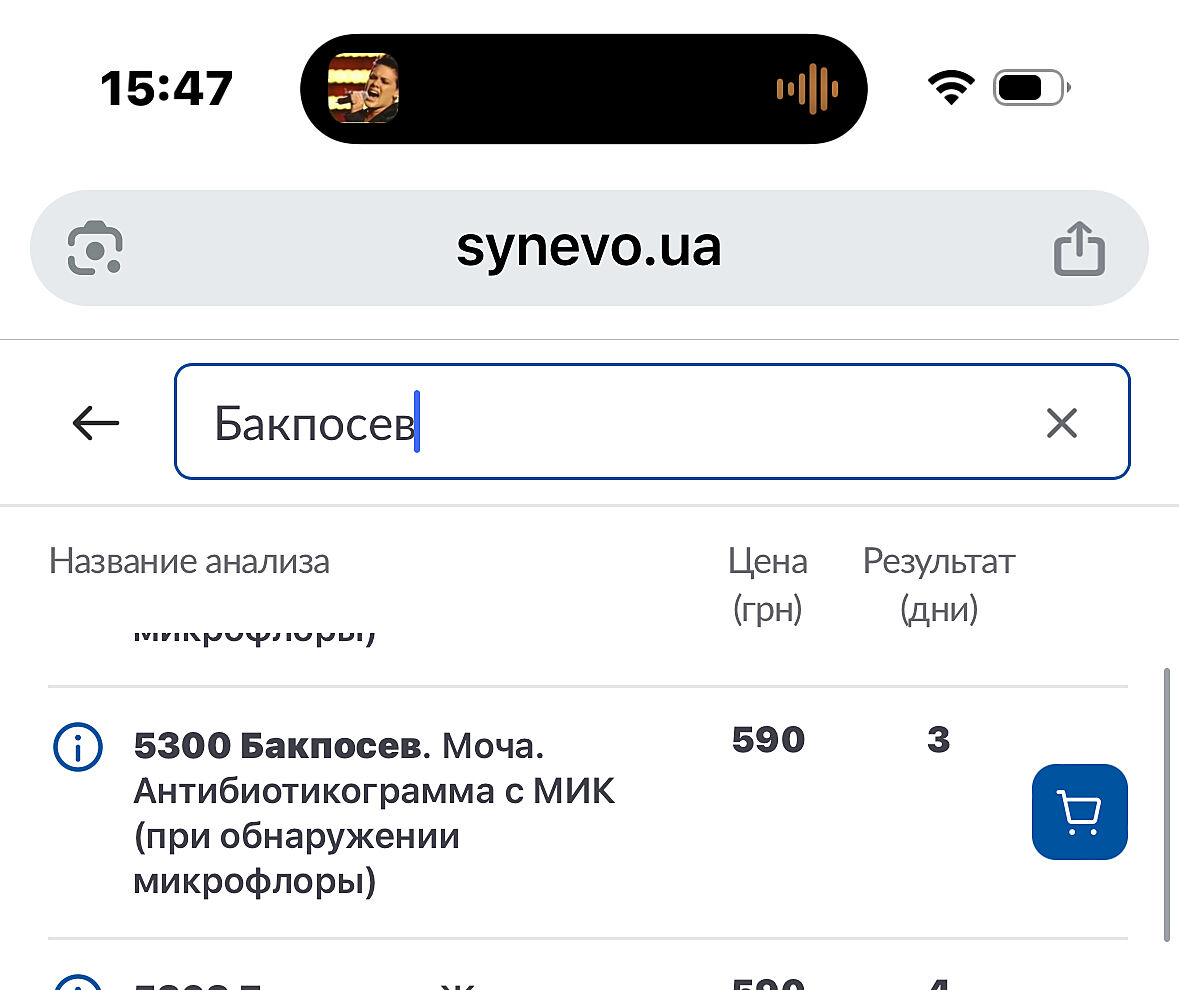Tap the 3-day result value
Image resolution: width=1179 pixels, height=990 pixels.
click(x=938, y=740)
